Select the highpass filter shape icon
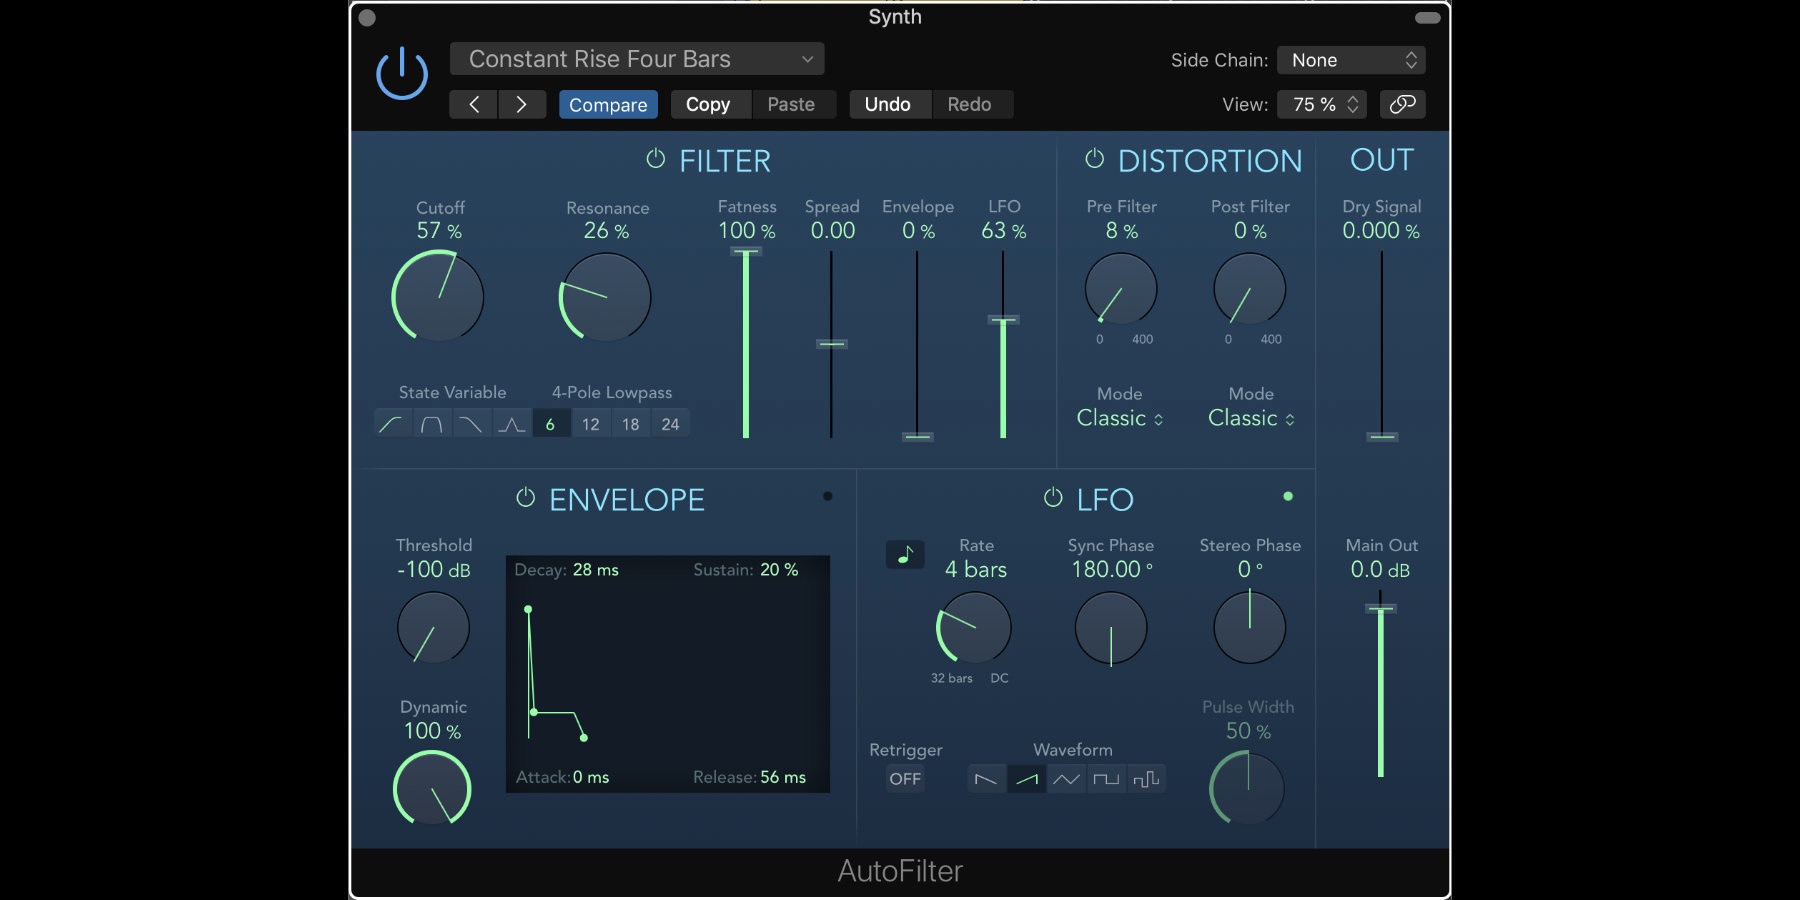Screen dimensions: 1800x900 (391, 424)
